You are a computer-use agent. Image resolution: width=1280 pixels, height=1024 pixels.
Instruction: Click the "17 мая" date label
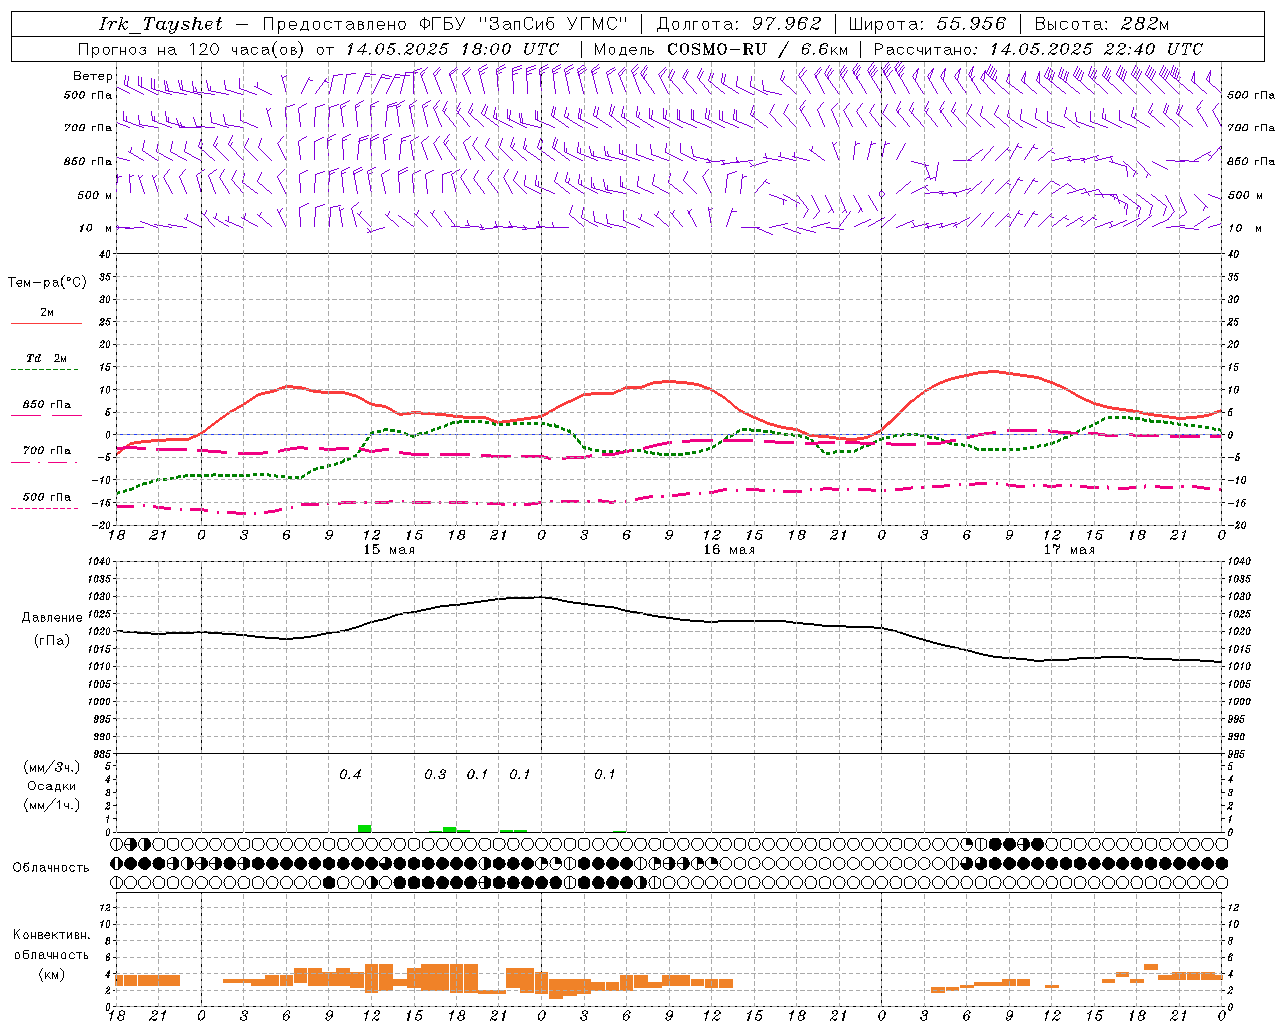(x=1068, y=550)
